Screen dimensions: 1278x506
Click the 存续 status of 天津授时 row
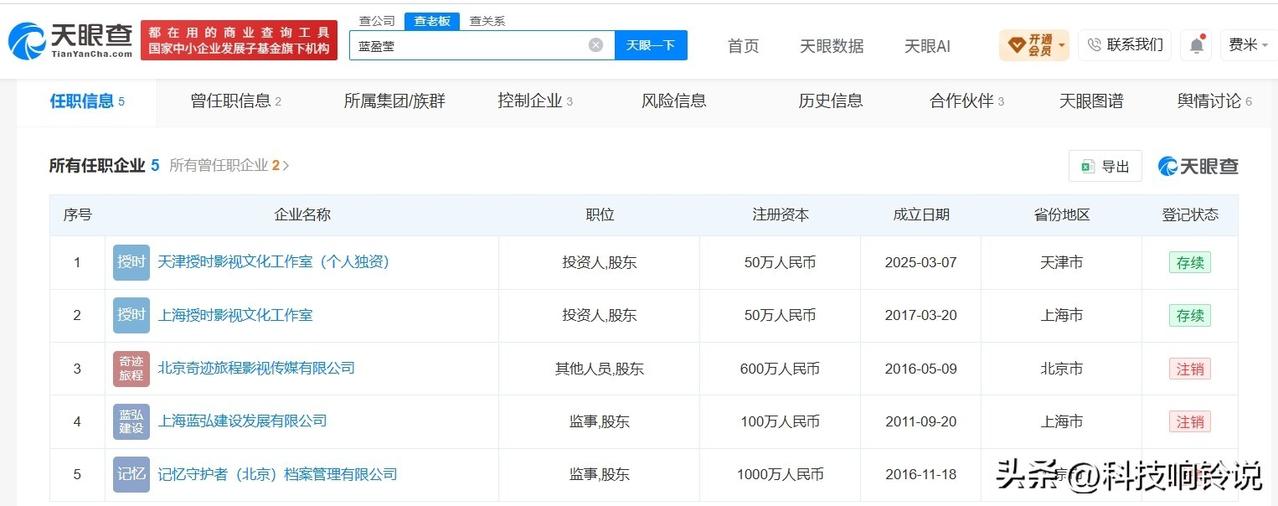pos(1190,262)
